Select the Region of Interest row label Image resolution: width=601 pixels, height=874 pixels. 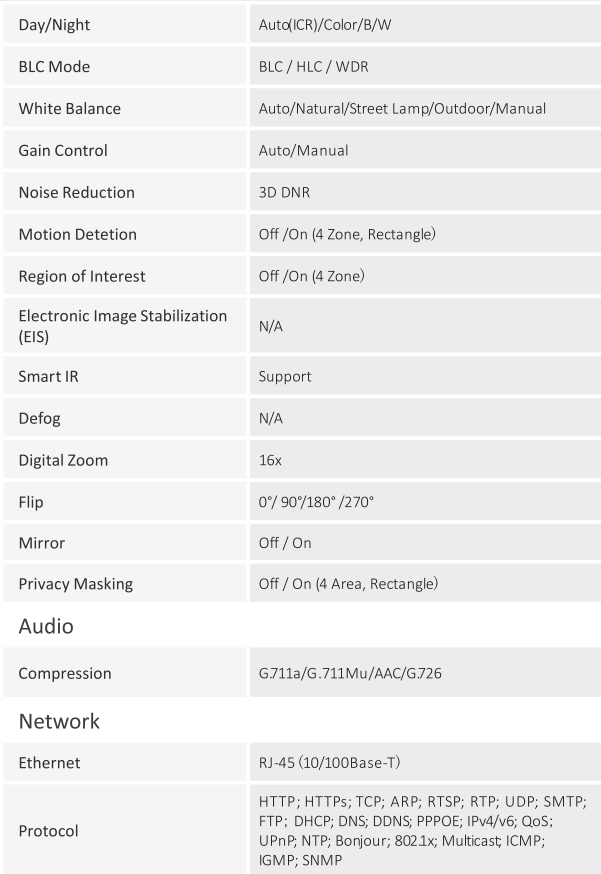tap(81, 277)
